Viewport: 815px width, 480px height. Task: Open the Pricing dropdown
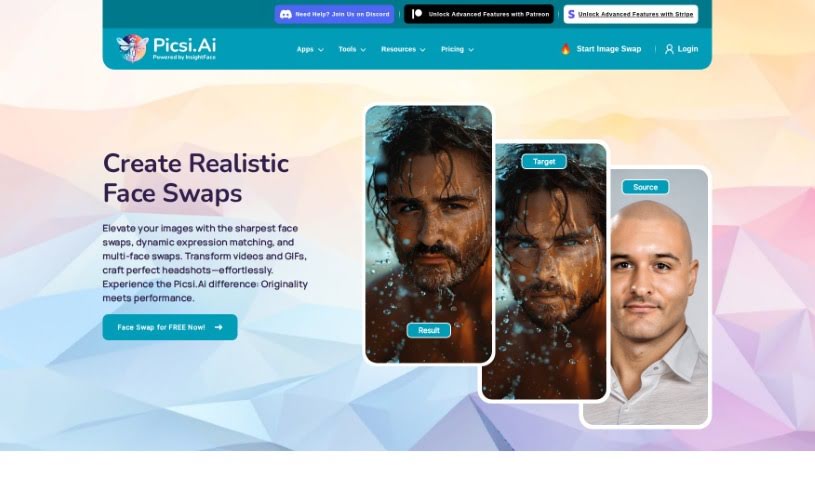pos(457,49)
